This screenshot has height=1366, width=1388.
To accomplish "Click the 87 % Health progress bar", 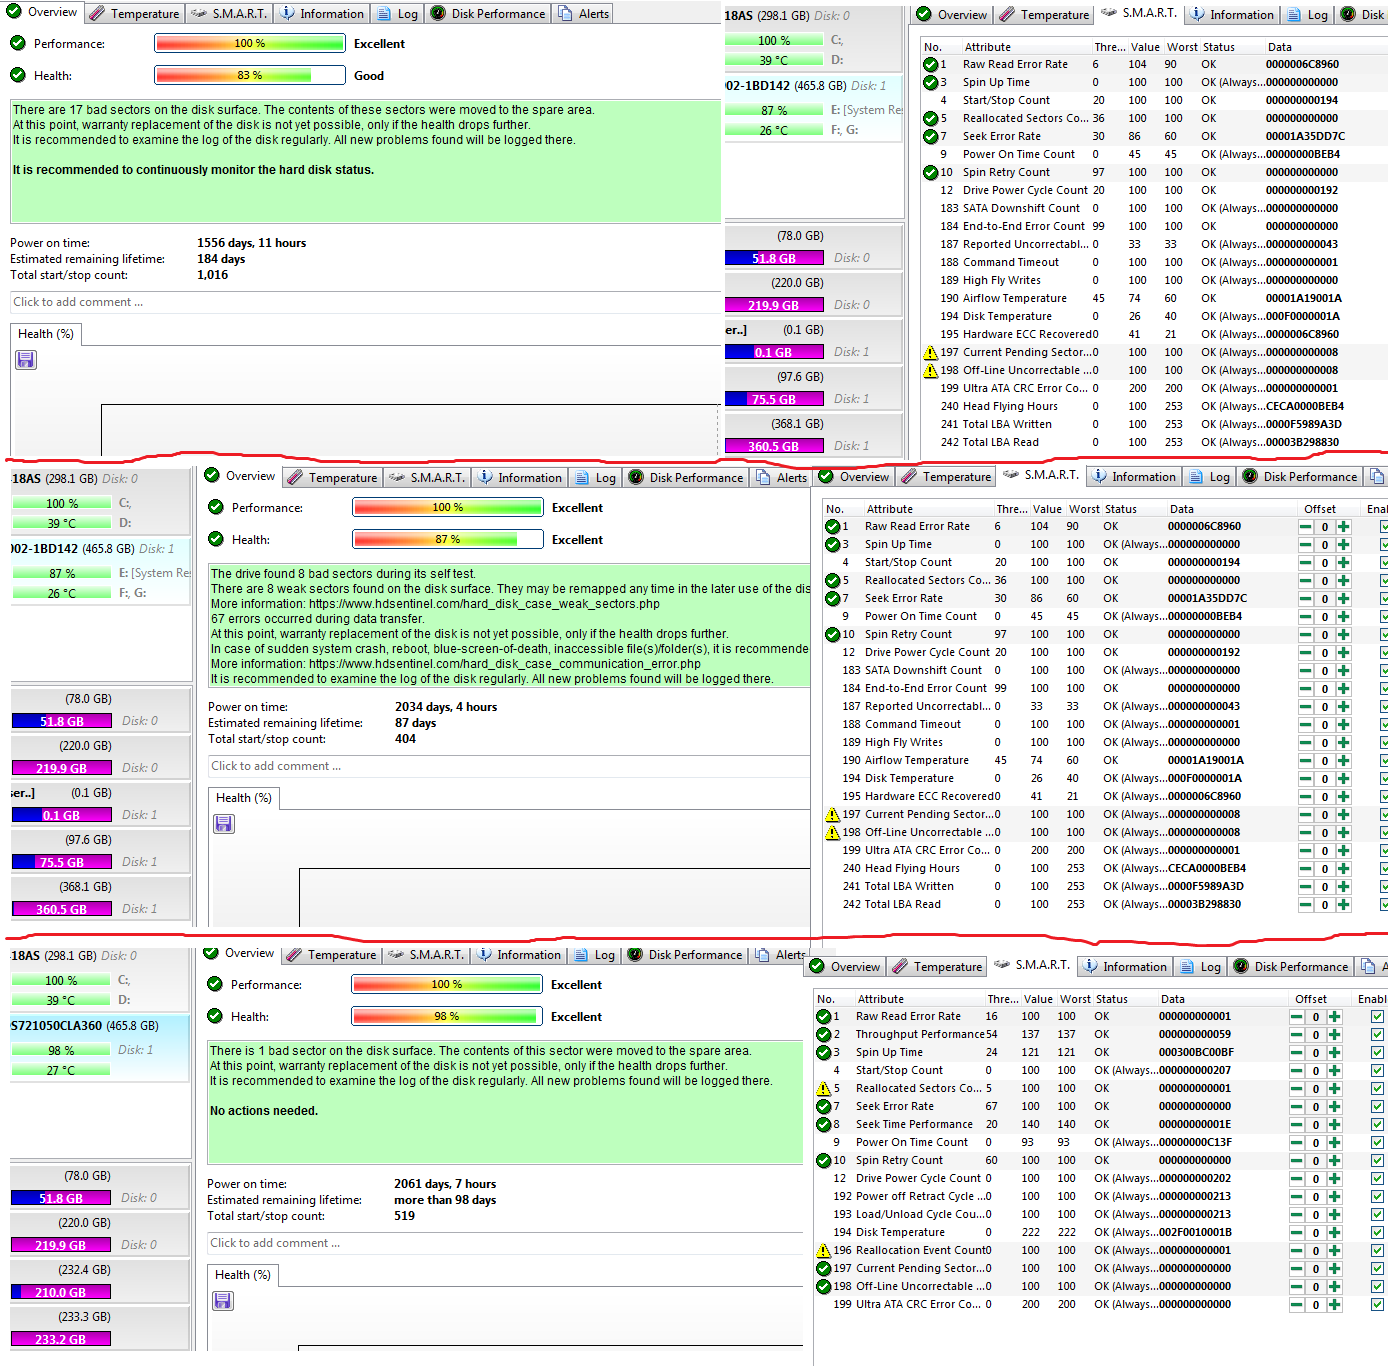I will (447, 539).
